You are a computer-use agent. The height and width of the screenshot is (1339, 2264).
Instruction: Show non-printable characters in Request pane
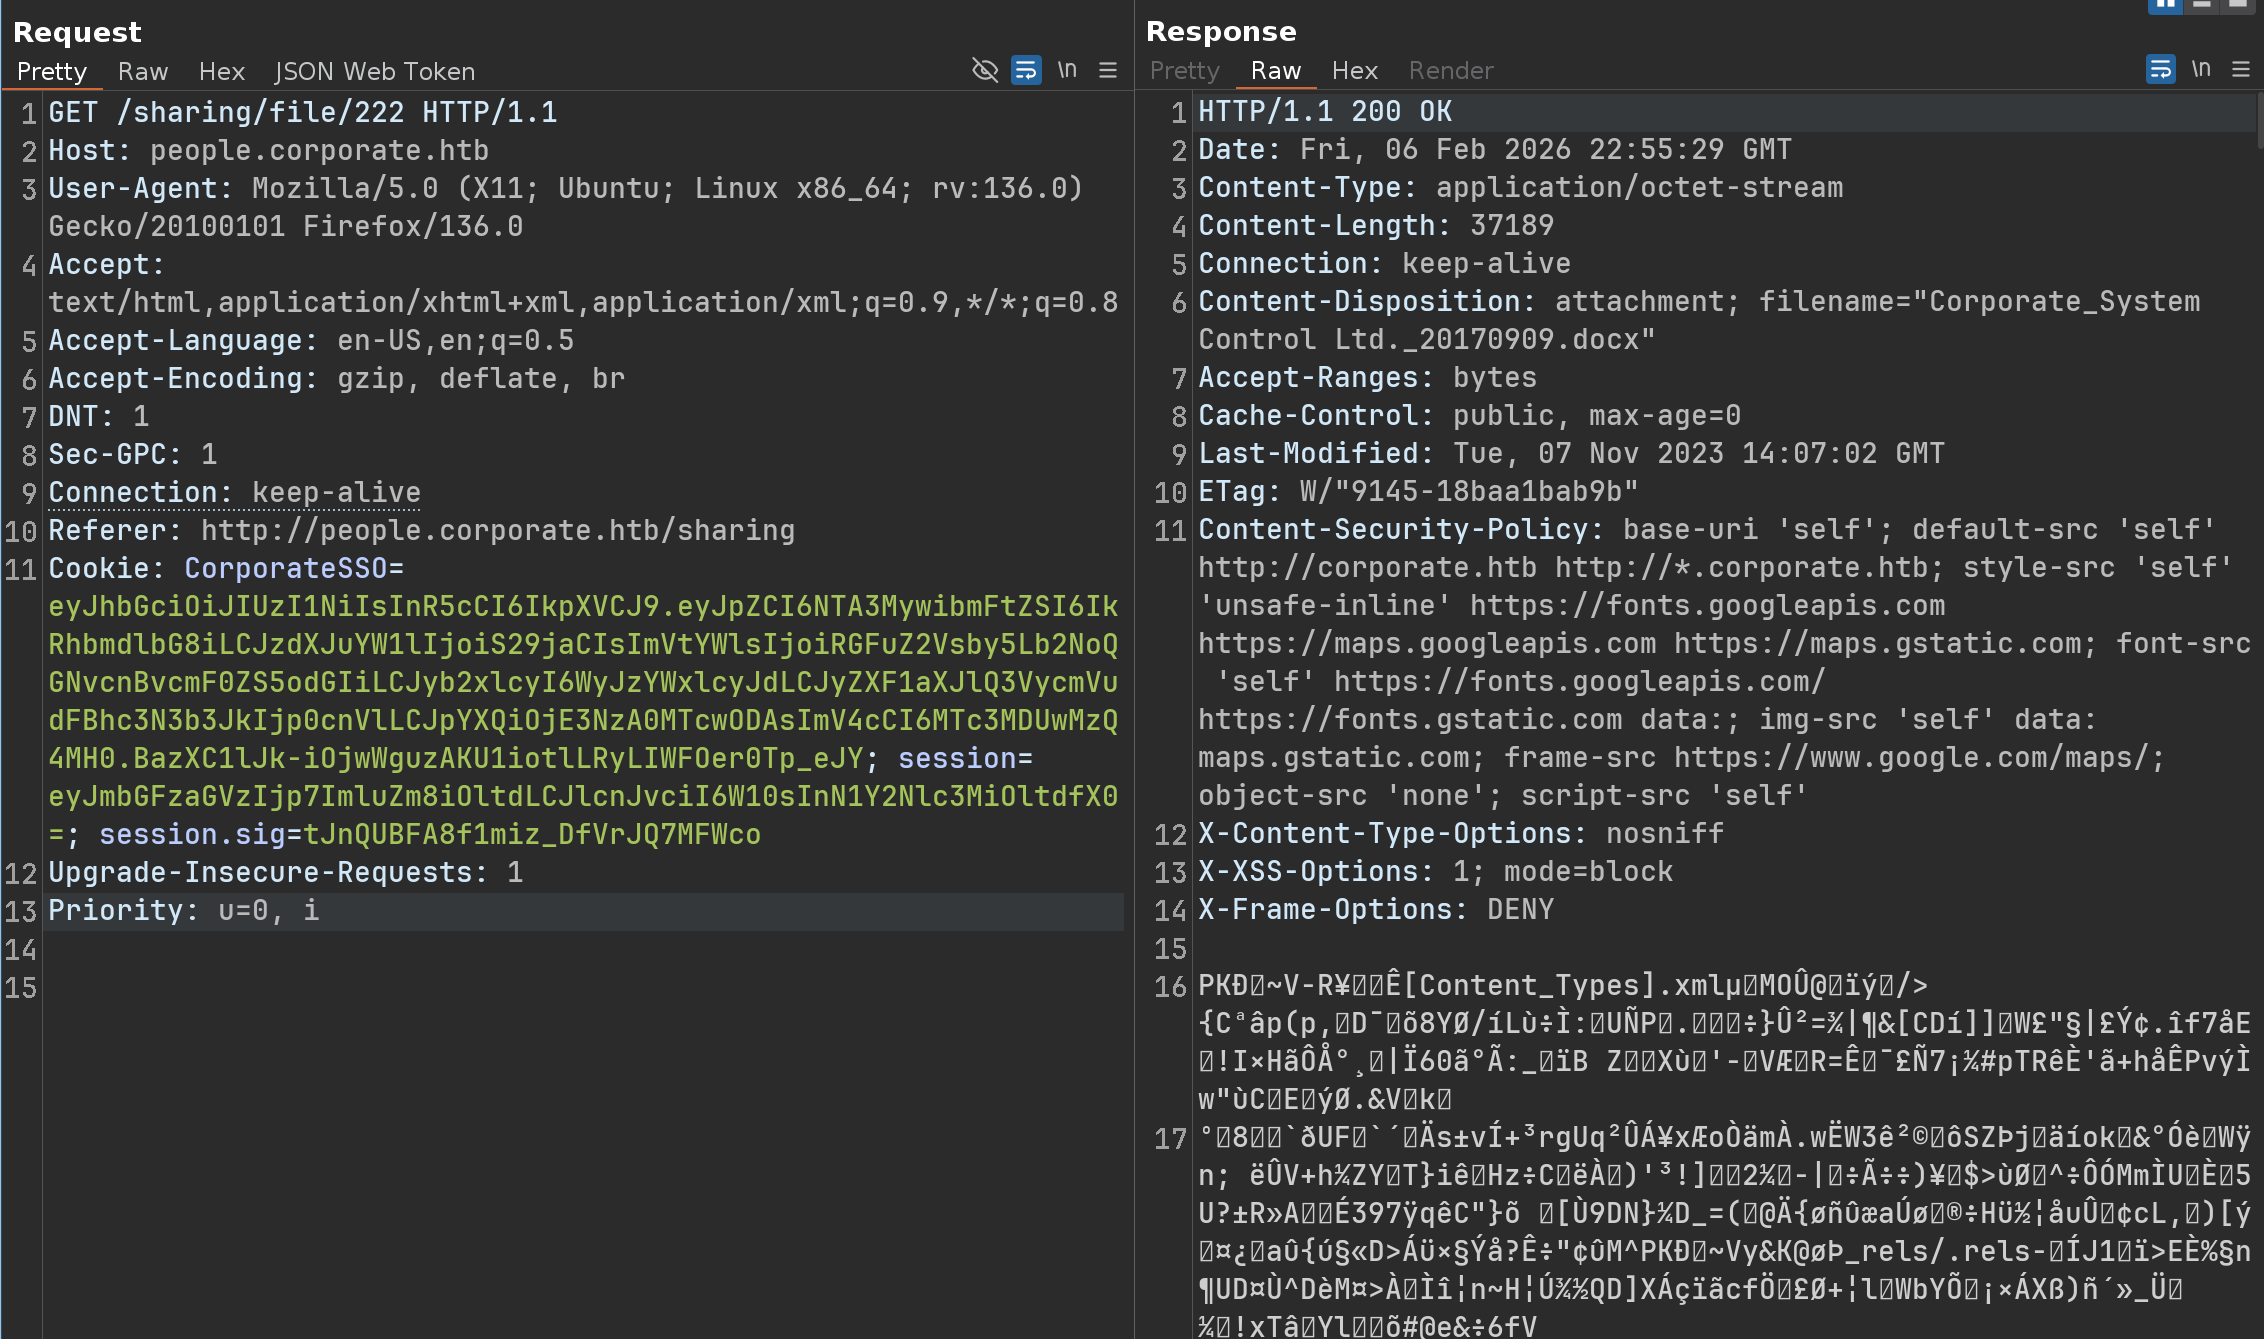(1067, 70)
